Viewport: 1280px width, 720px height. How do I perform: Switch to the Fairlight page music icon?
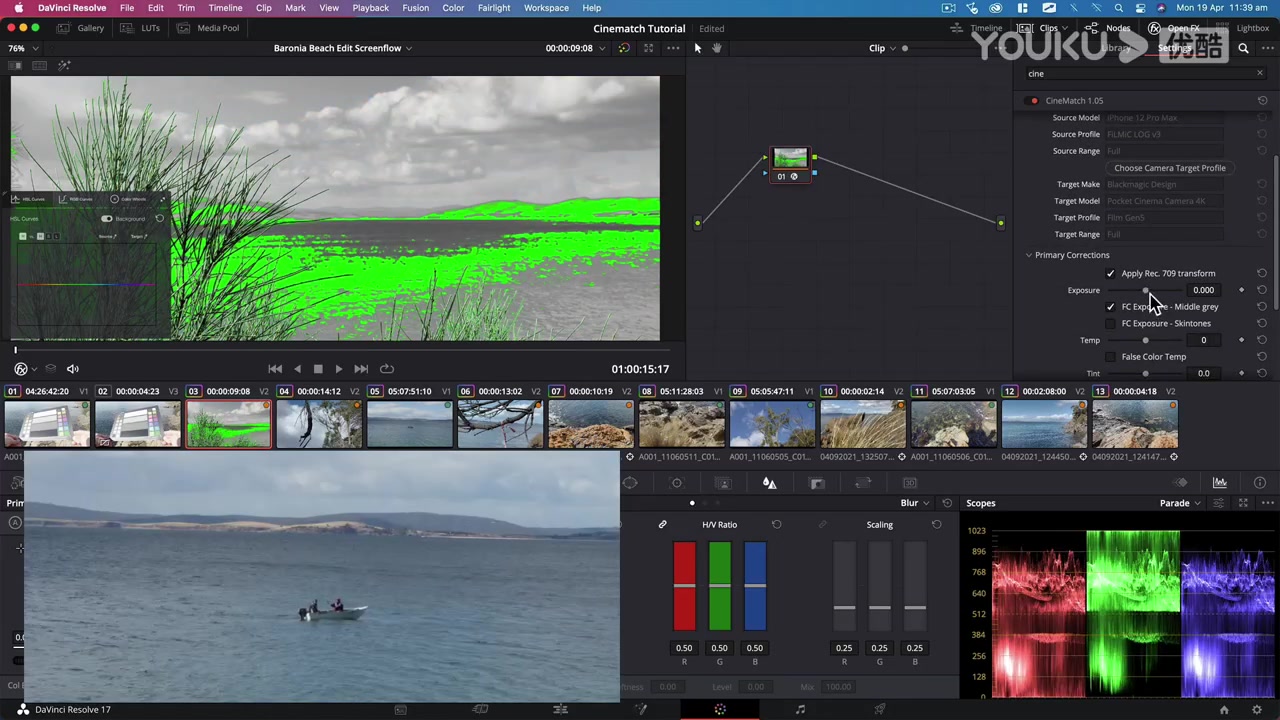(x=800, y=709)
